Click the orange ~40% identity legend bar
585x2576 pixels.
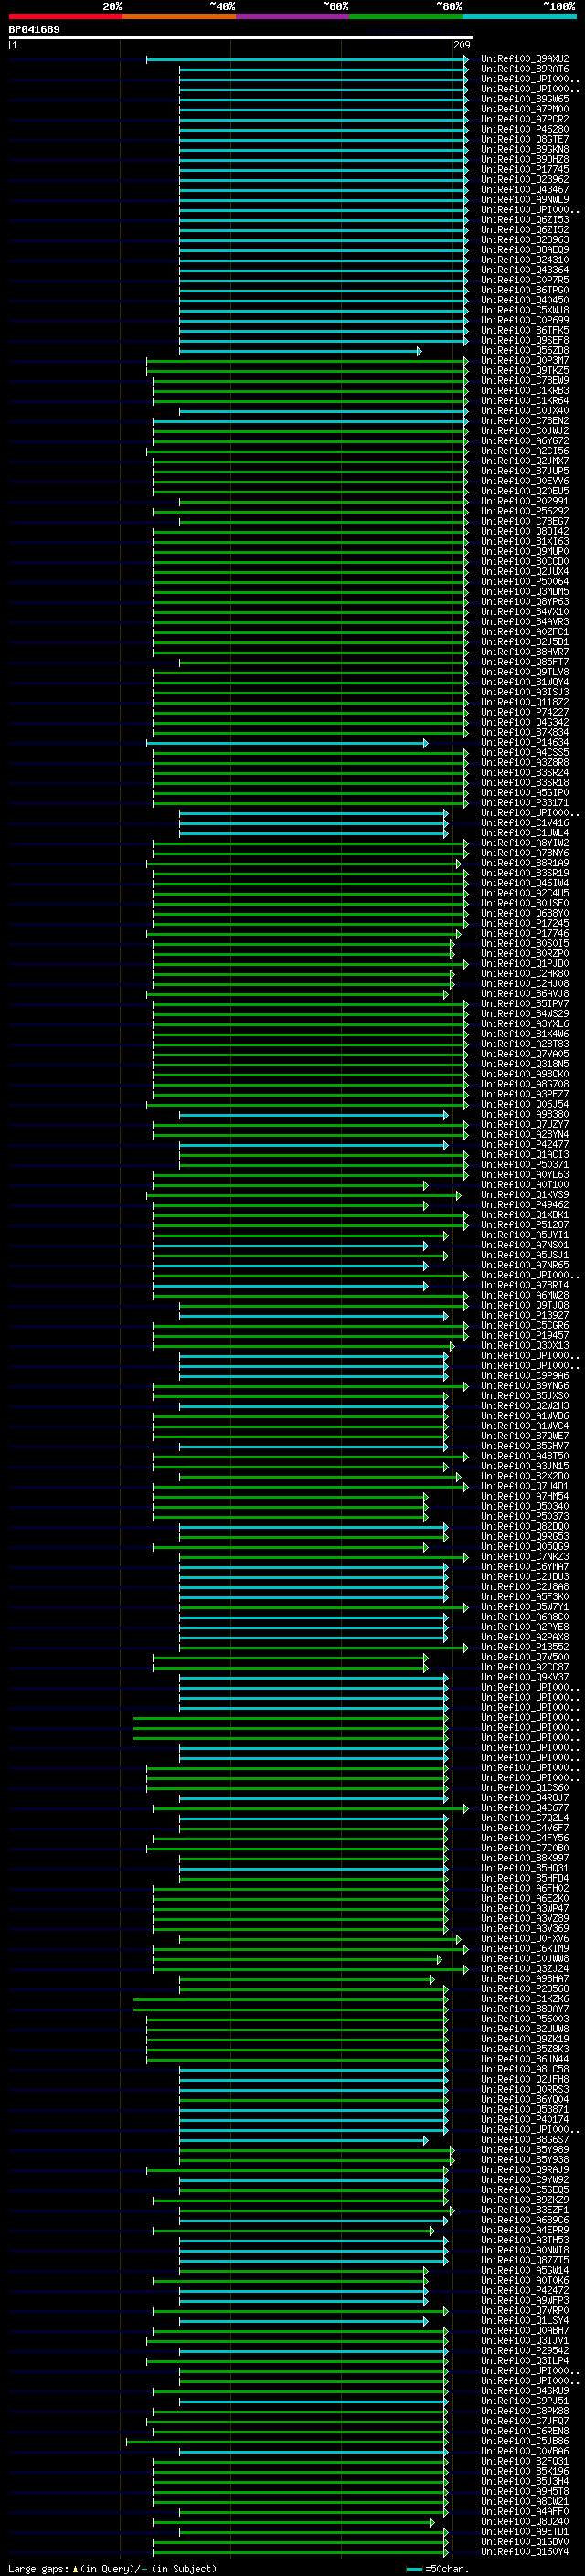[179, 16]
